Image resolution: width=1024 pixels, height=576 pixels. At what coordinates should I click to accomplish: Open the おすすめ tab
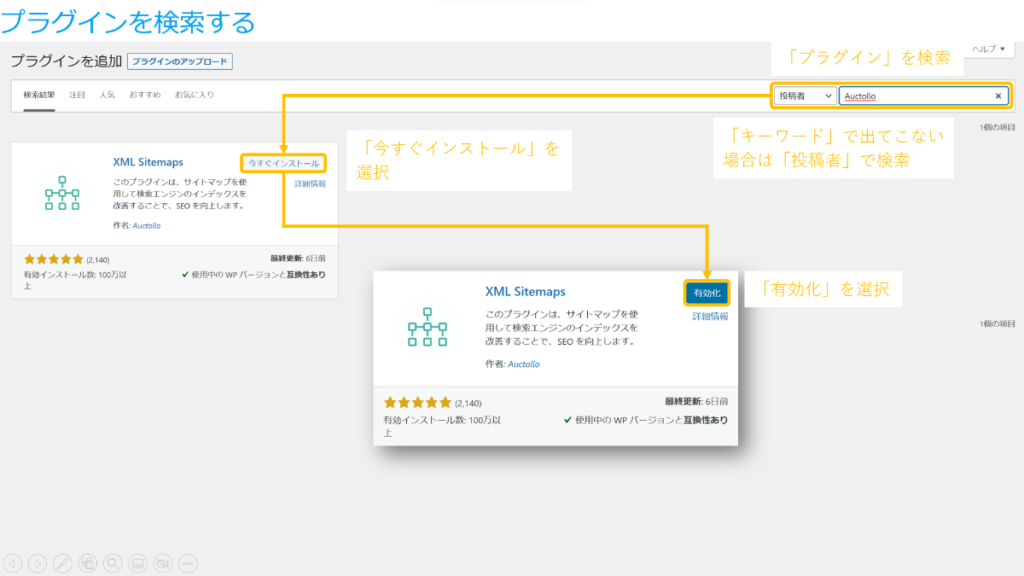tap(144, 95)
